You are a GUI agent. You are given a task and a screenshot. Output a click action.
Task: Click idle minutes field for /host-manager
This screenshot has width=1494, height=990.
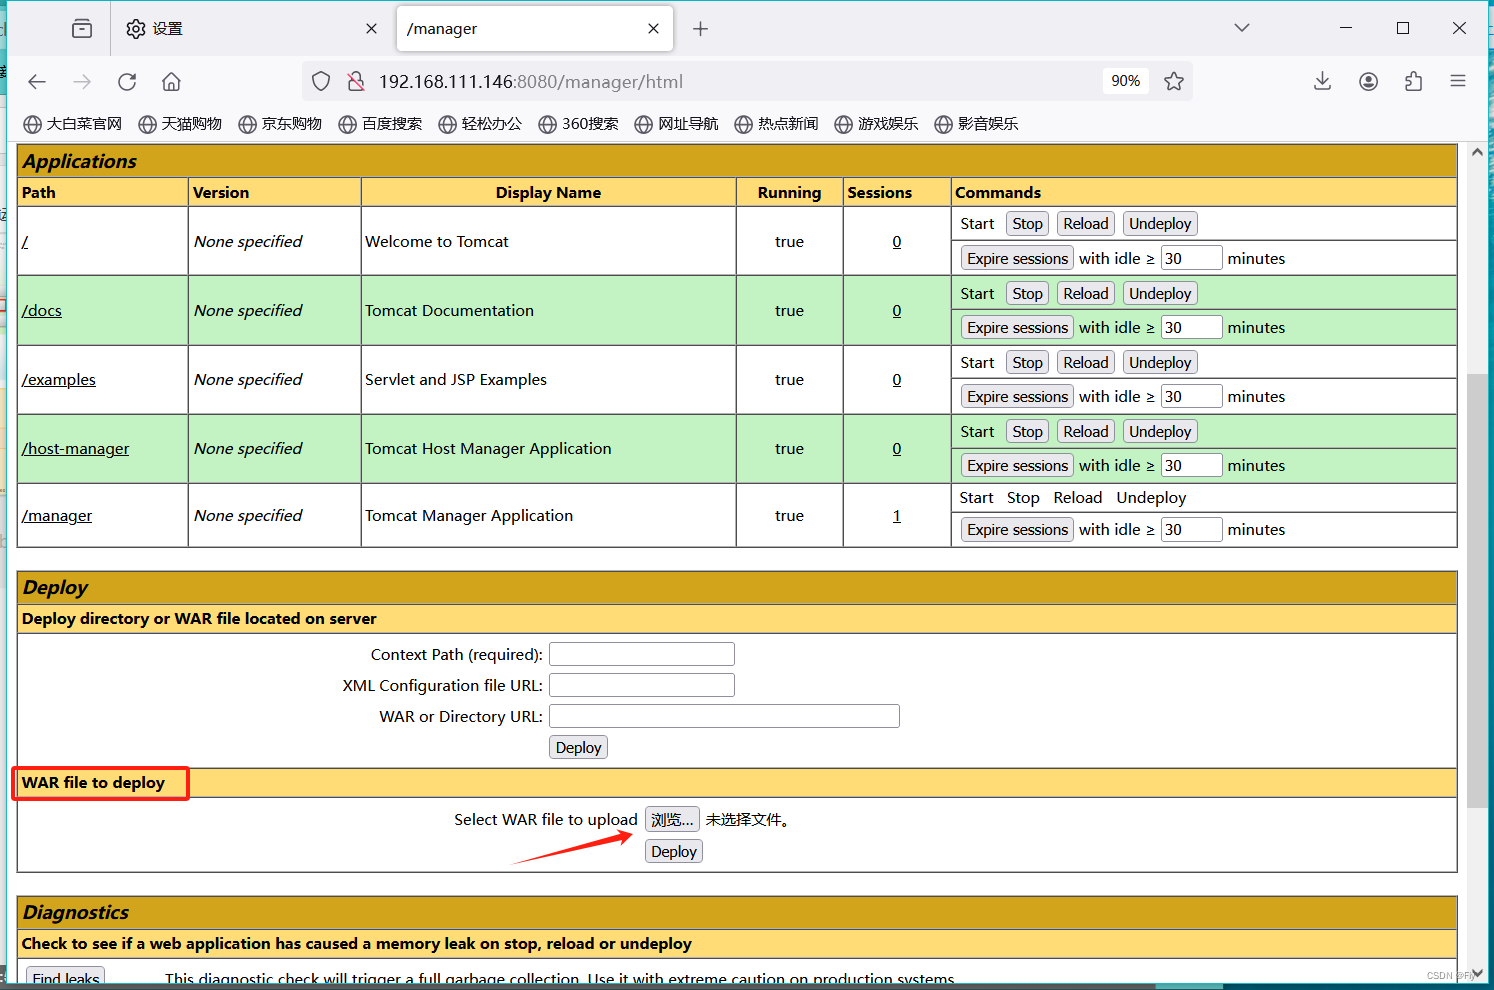pos(1191,466)
